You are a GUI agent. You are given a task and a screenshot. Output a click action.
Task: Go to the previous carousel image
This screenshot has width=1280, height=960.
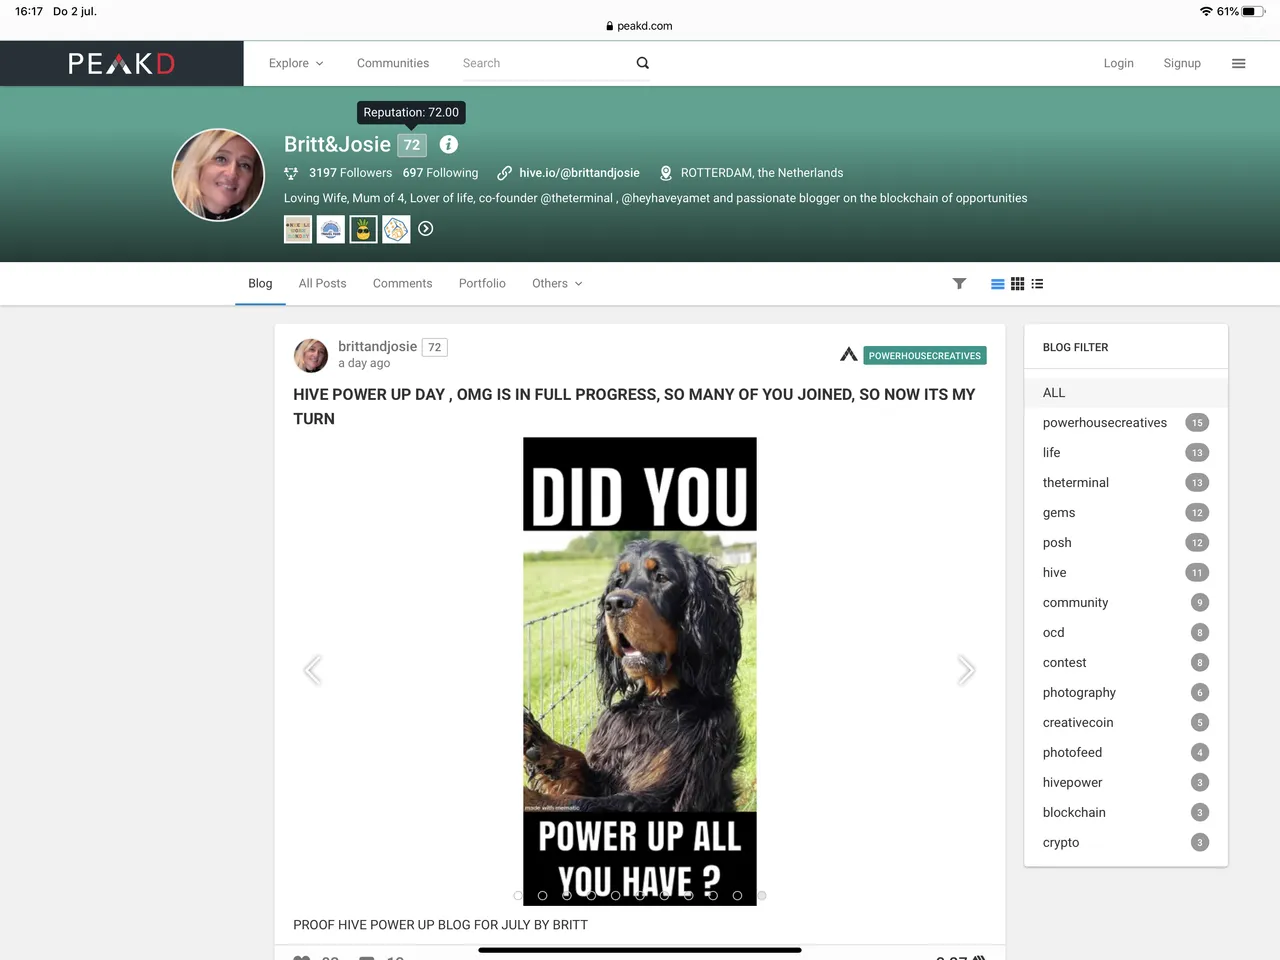coord(313,670)
